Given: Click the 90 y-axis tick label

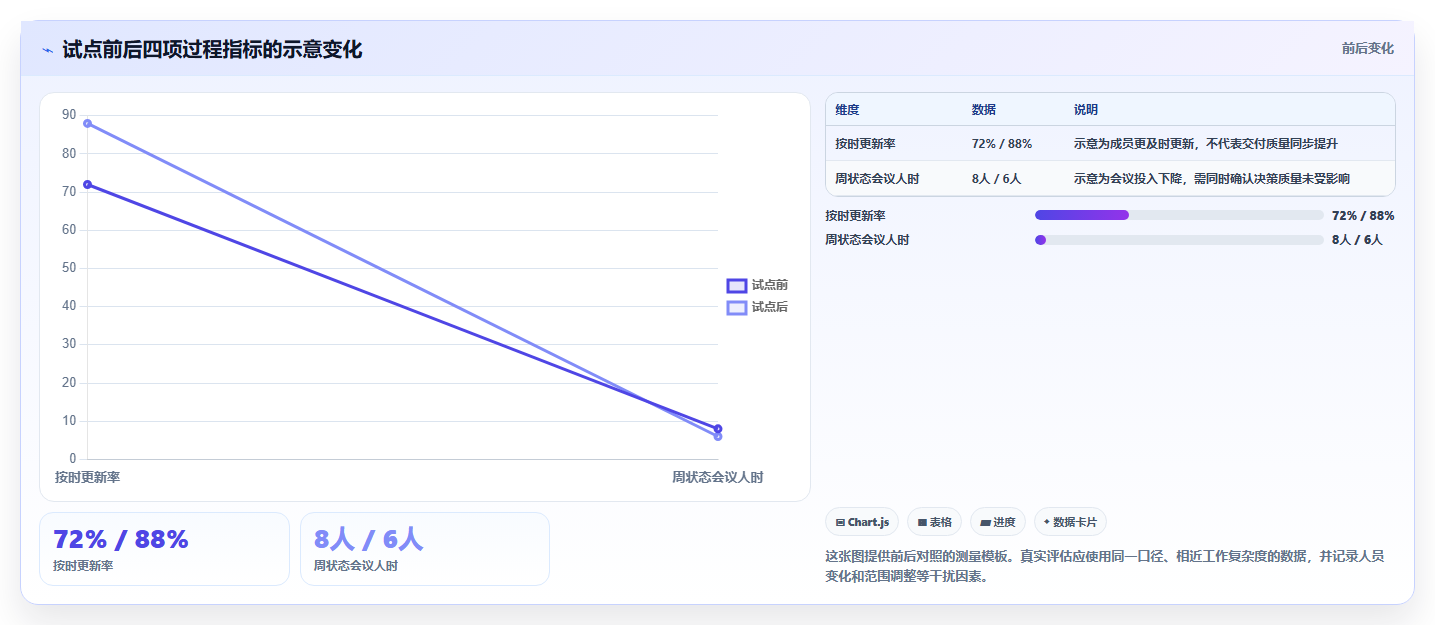Looking at the screenshot, I should [69, 115].
